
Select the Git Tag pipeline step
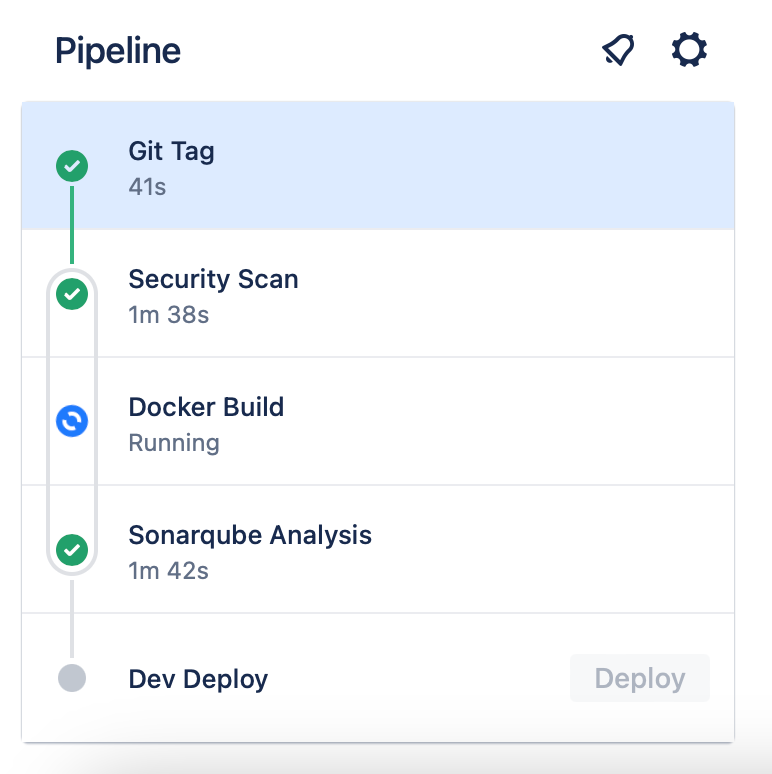378,166
